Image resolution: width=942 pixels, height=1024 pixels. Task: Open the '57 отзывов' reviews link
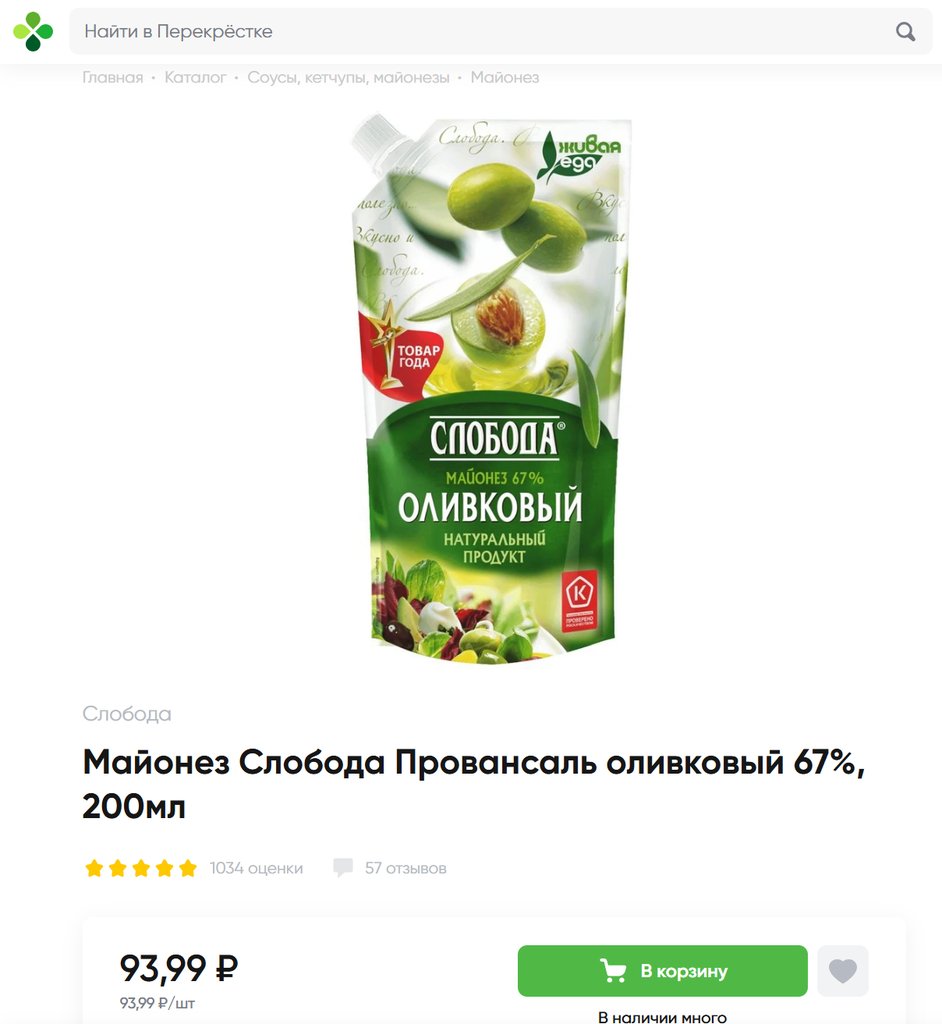pyautogui.click(x=406, y=868)
